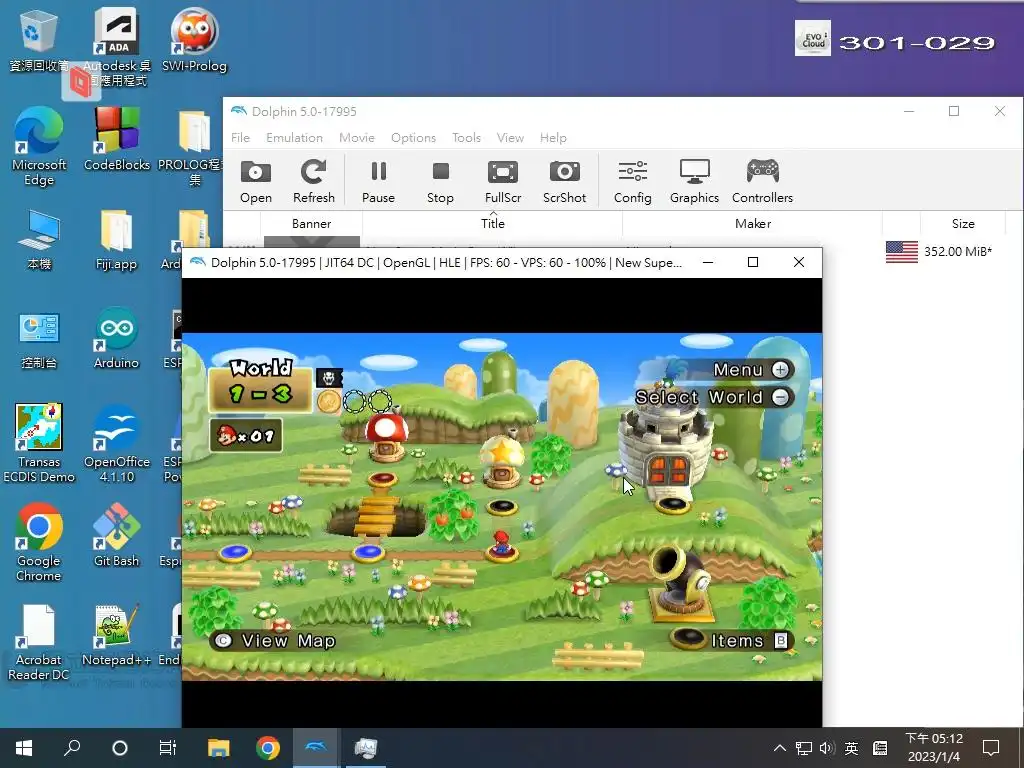Click Mario on the world map
This screenshot has width=1024, height=768.
coord(501,543)
